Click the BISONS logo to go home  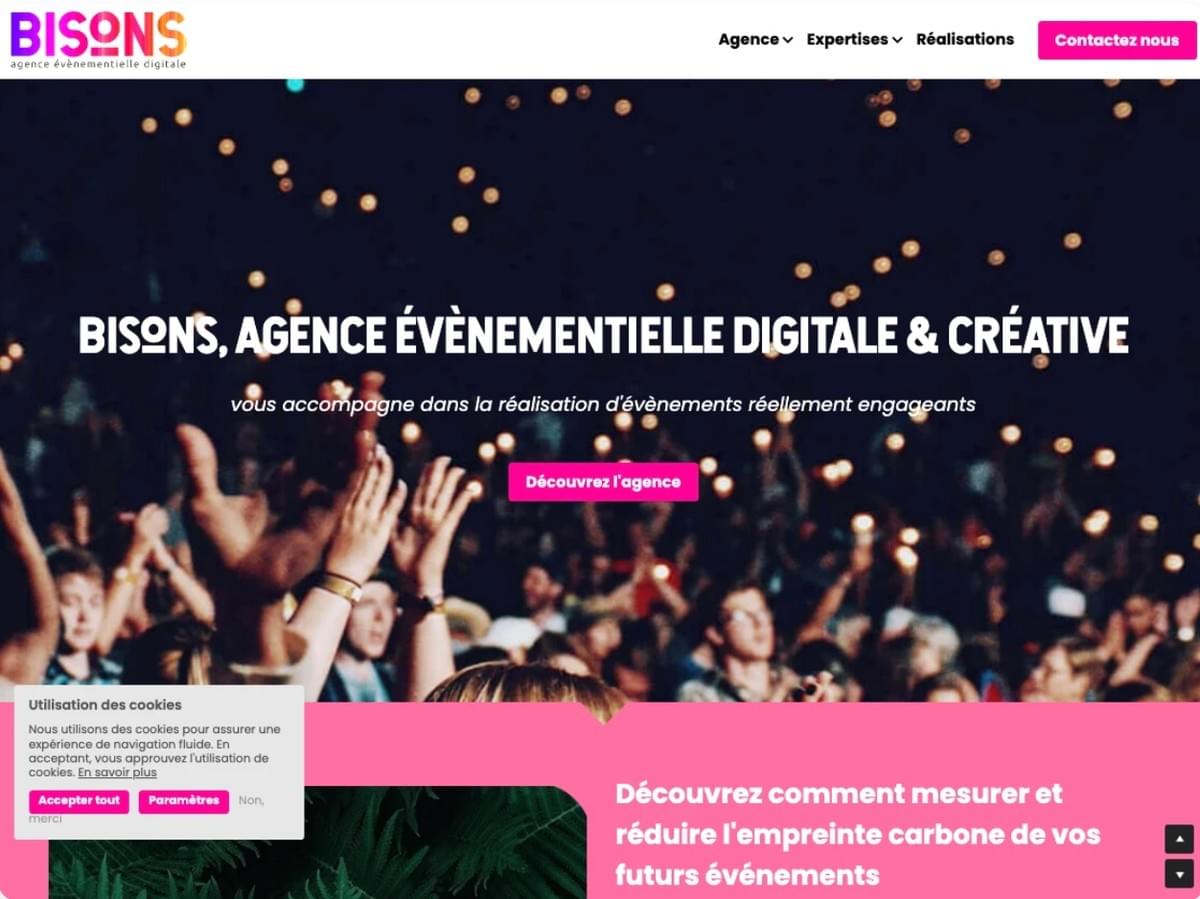coord(98,39)
